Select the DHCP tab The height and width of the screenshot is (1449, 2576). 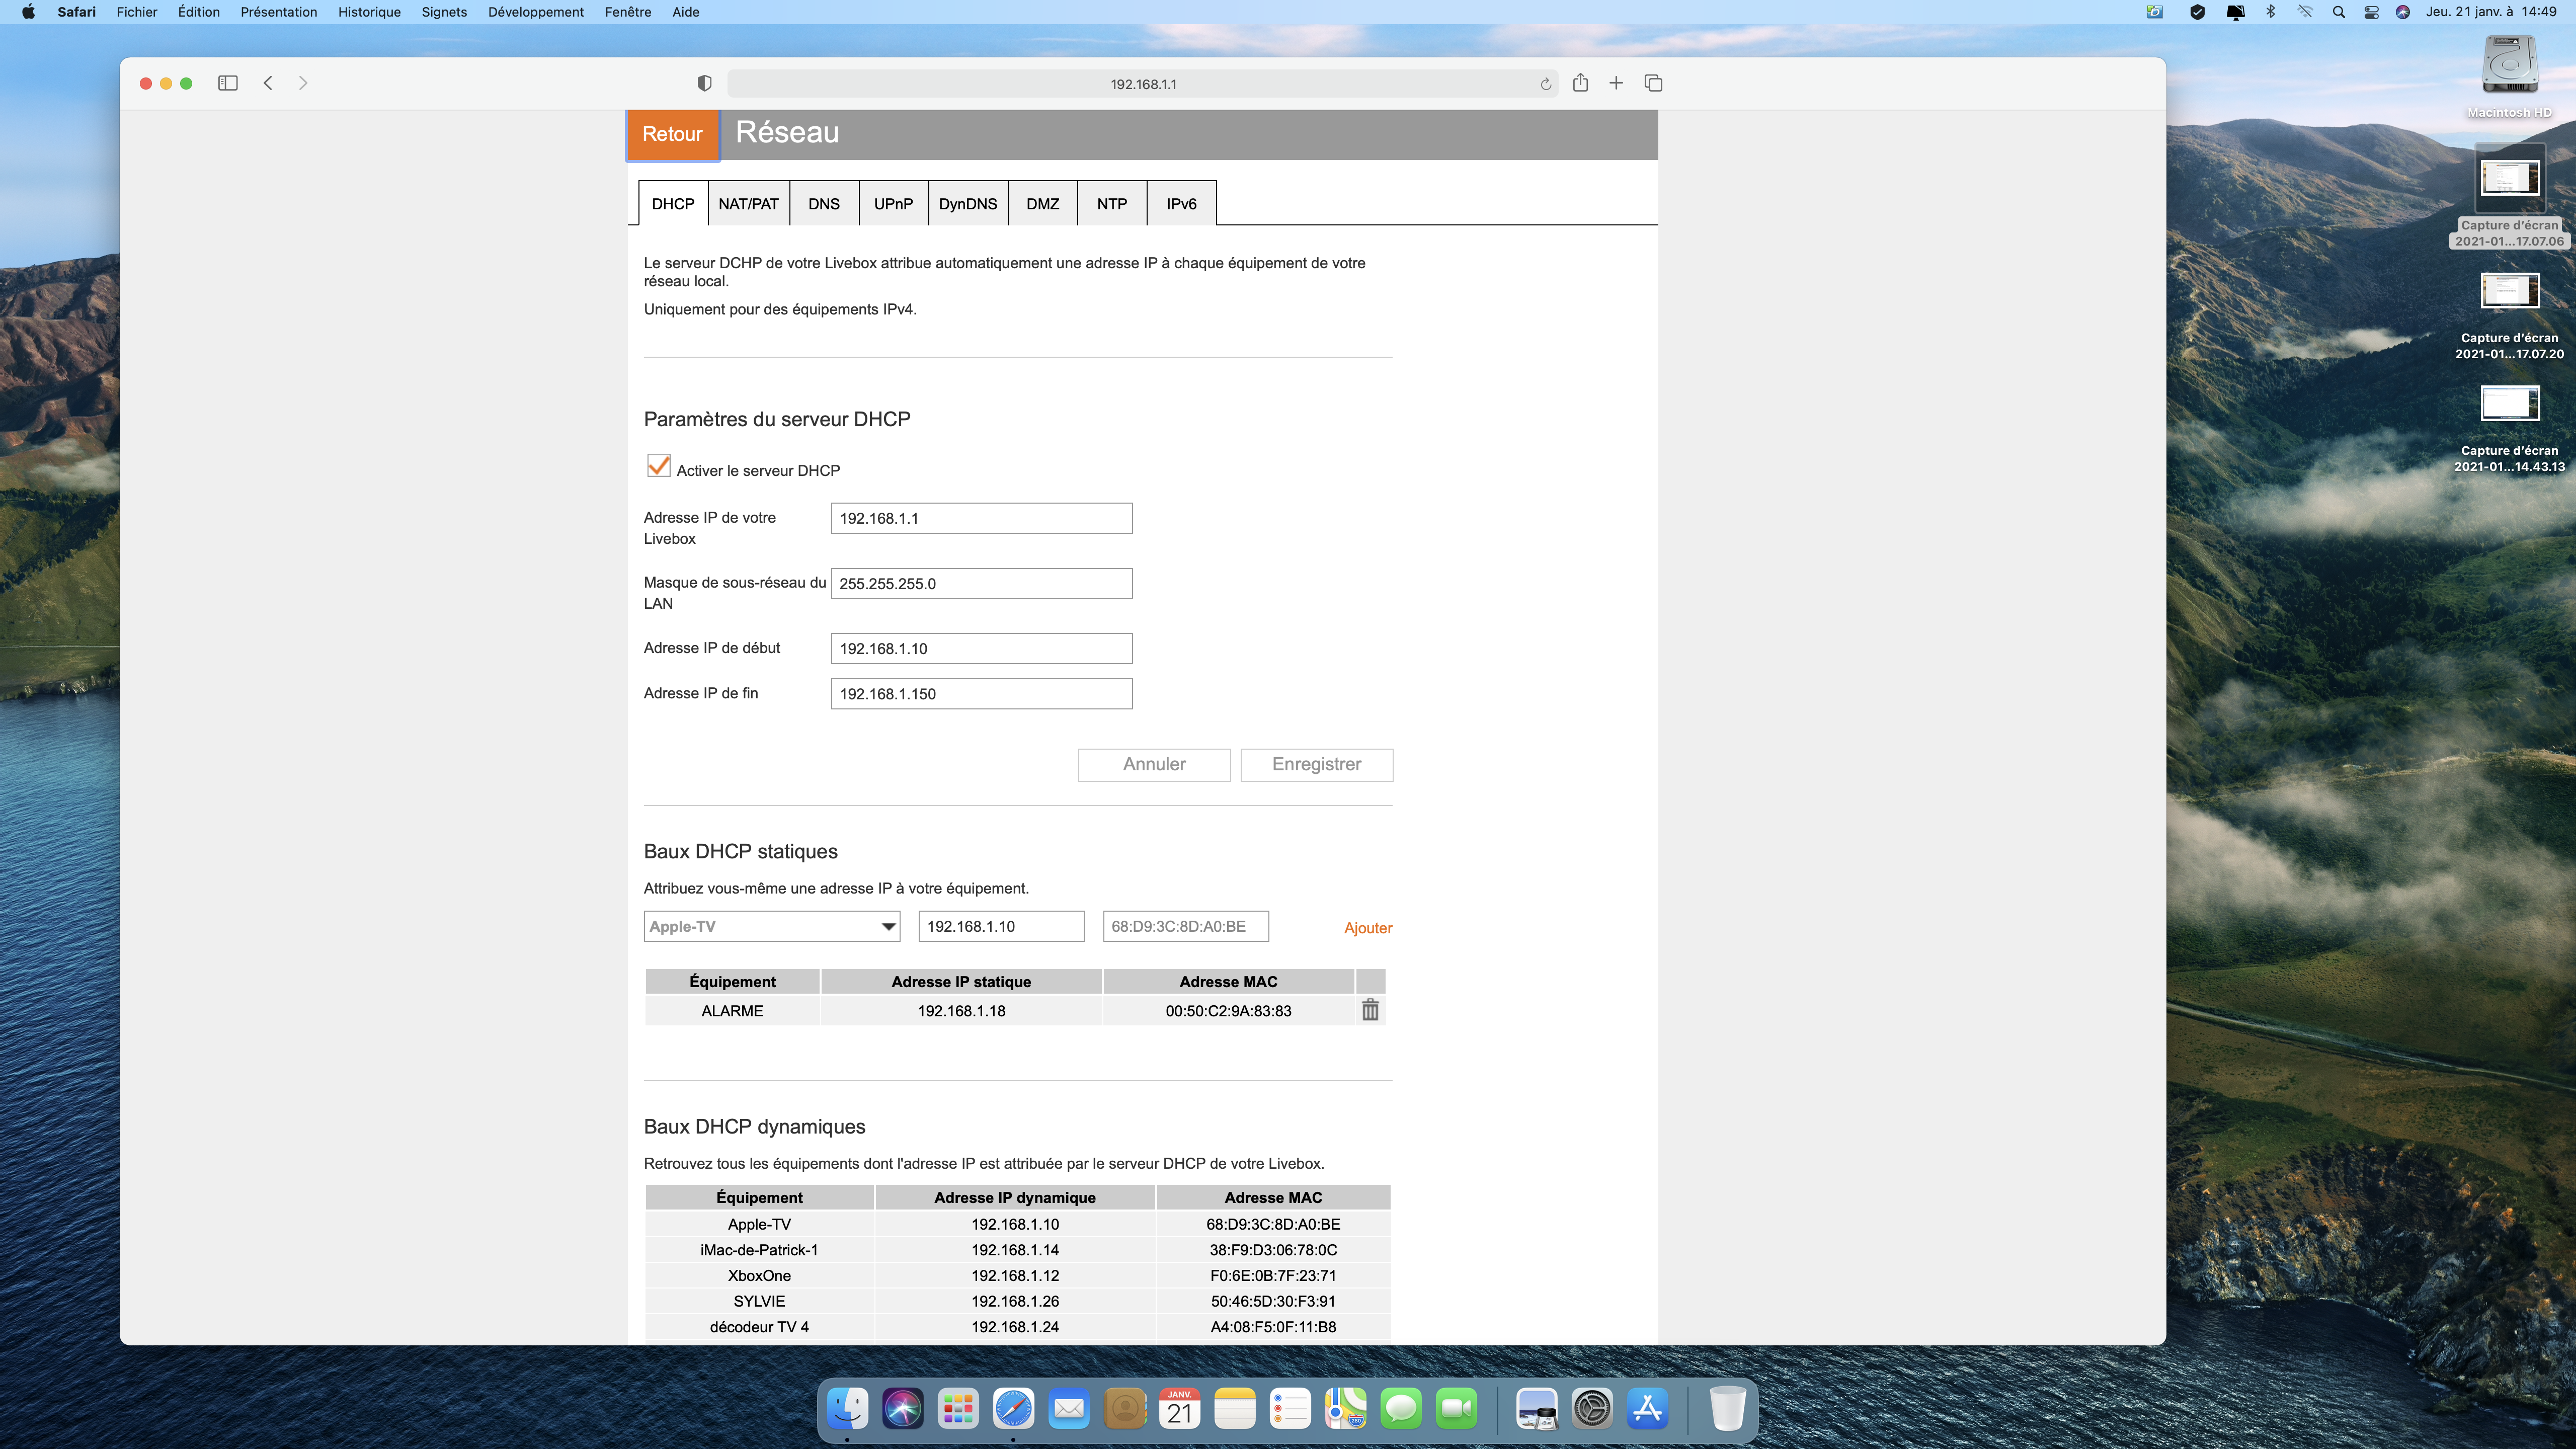pos(673,203)
